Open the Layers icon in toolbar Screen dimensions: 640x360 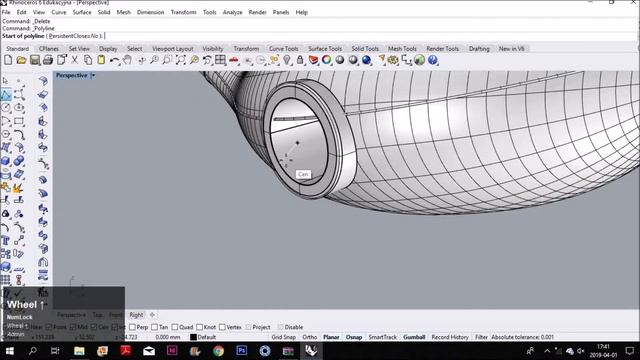(313, 60)
